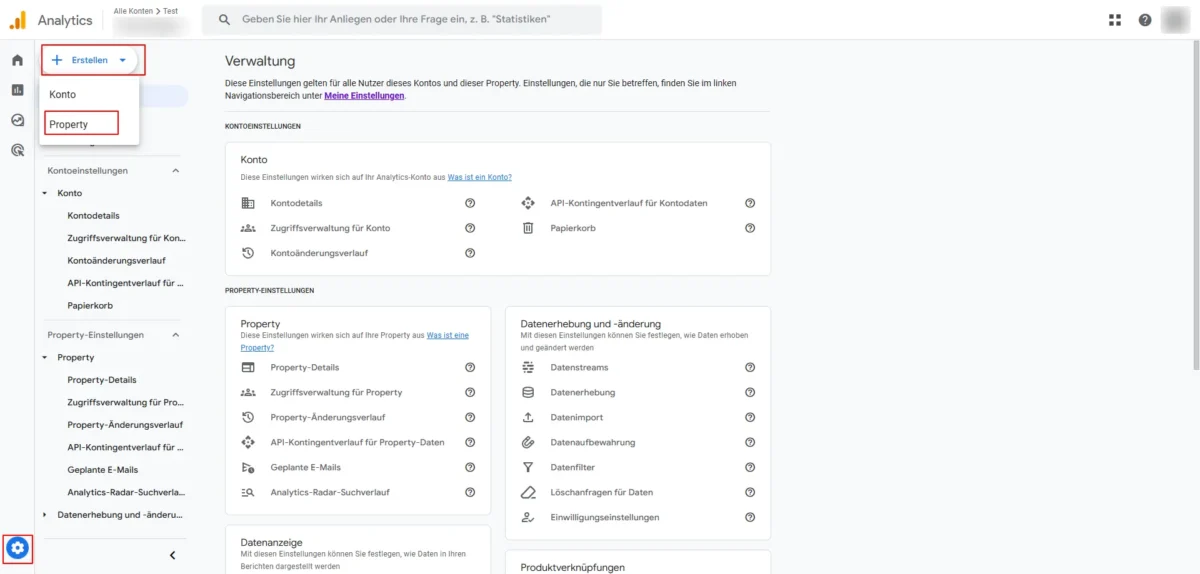The image size is (1200, 574).
Task: Collapse the Konto tree node
Action: (45, 193)
